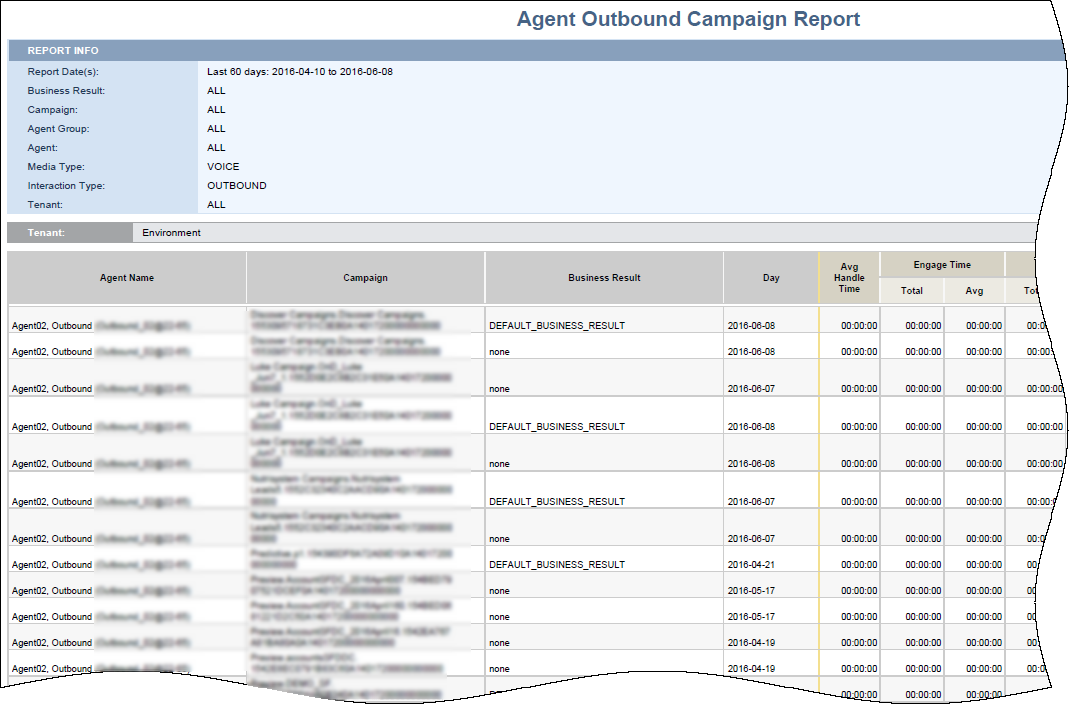This screenshot has width=1069, height=705.
Task: Click the Campaign column header in table
Action: click(x=365, y=278)
